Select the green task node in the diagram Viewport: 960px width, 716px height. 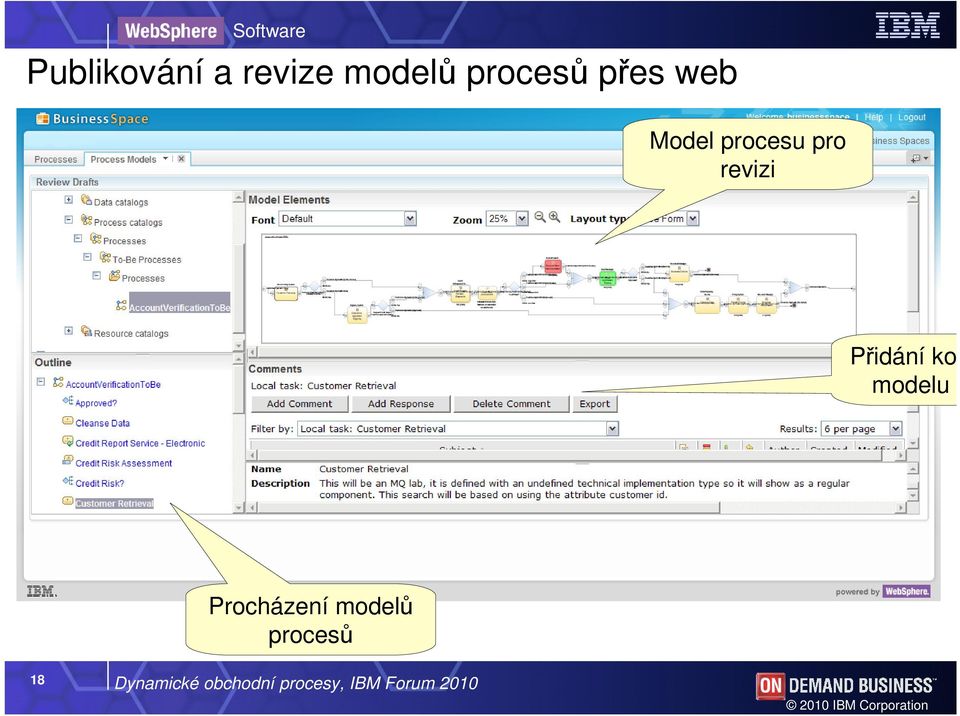607,277
